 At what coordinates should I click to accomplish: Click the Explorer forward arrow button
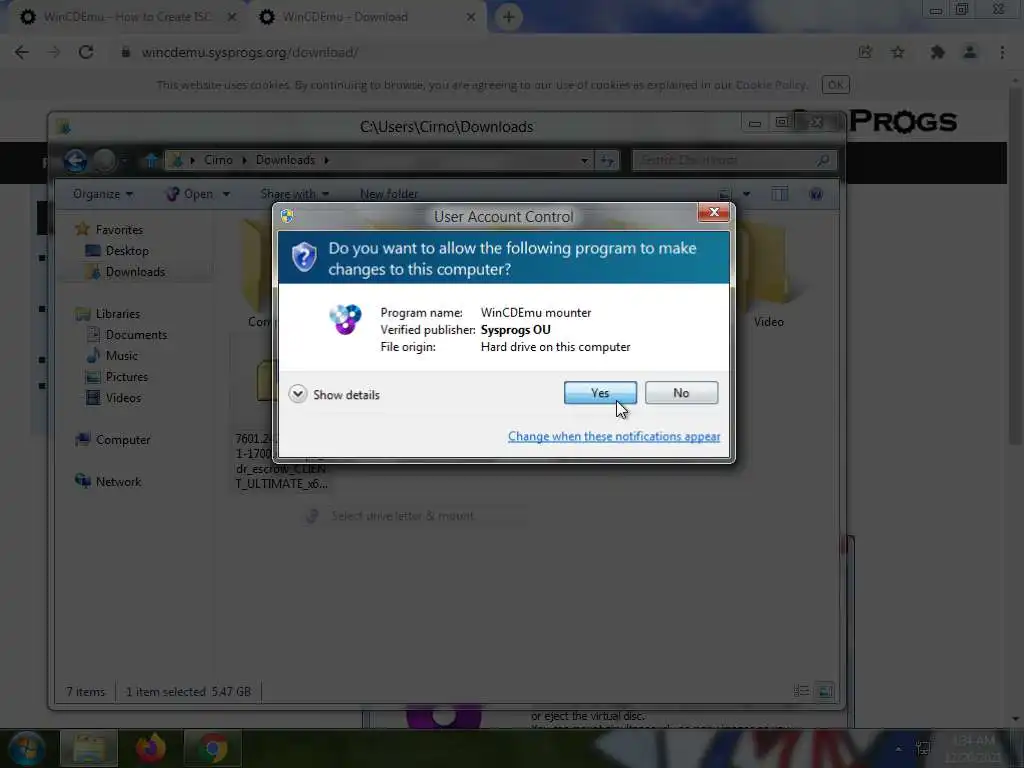tap(103, 160)
